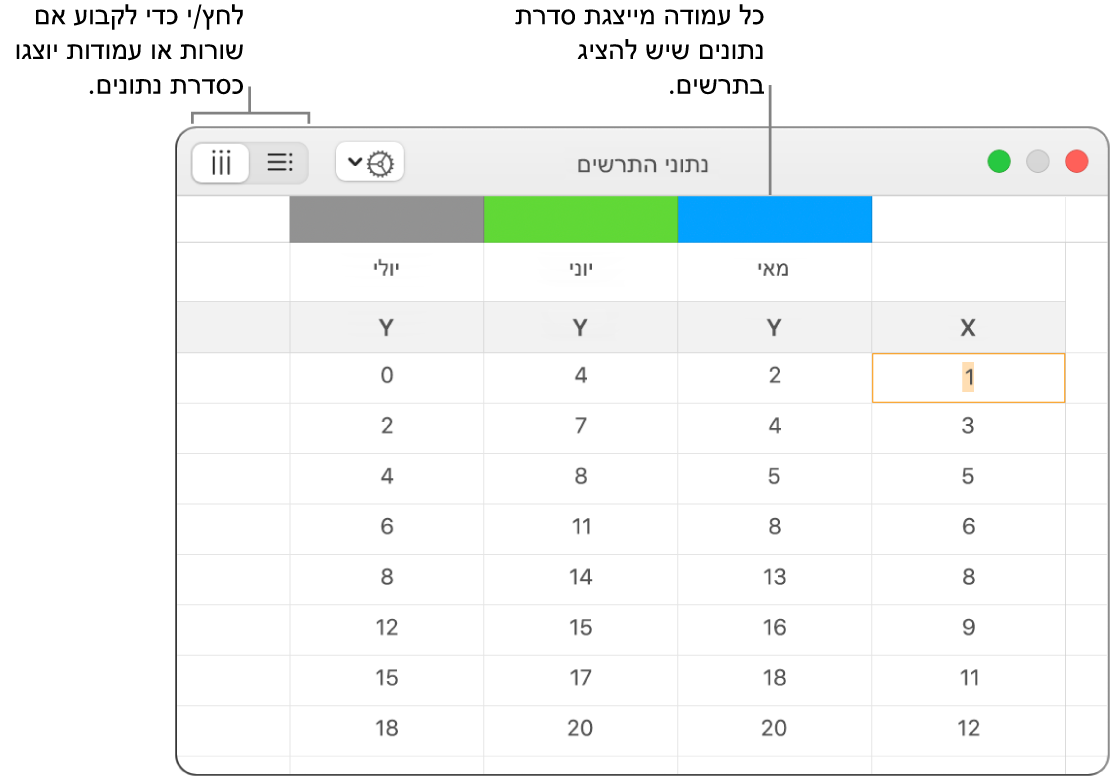Viewport: 1111px width, 777px height.
Task: Click מאי cell with value 13
Action: (774, 577)
